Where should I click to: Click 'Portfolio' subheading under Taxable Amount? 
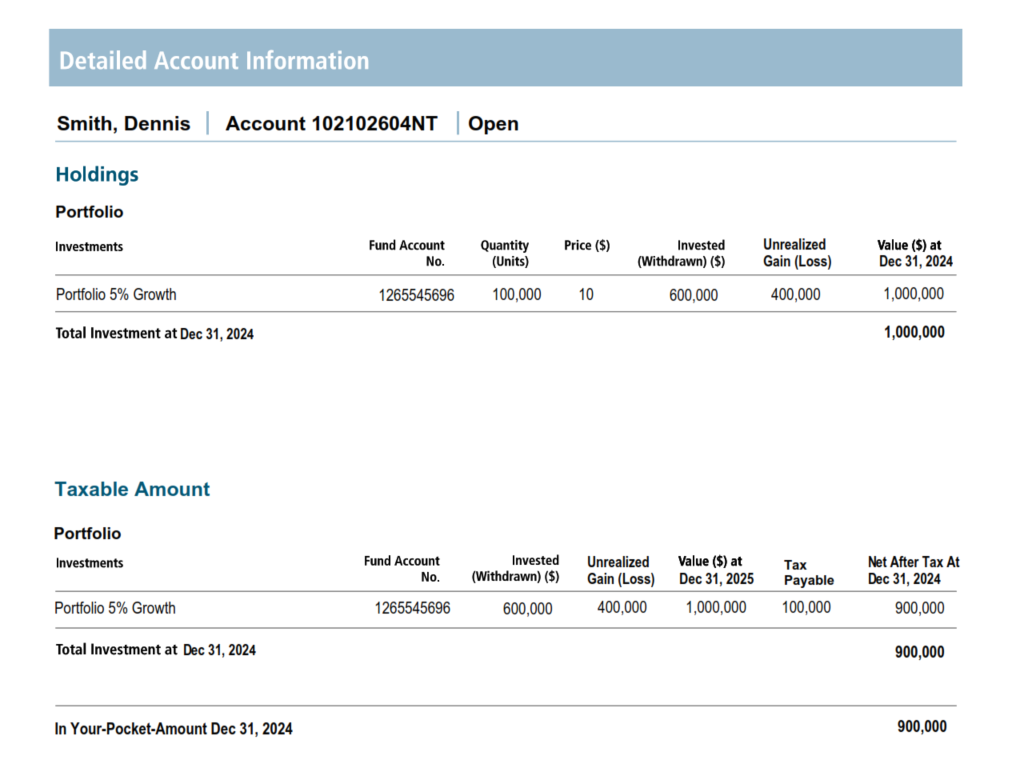[x=87, y=533]
